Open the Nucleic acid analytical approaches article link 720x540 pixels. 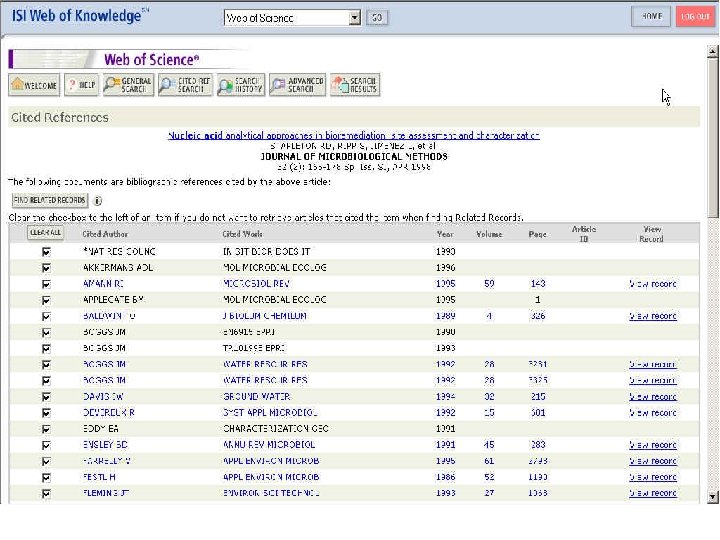pyautogui.click(x=354, y=135)
